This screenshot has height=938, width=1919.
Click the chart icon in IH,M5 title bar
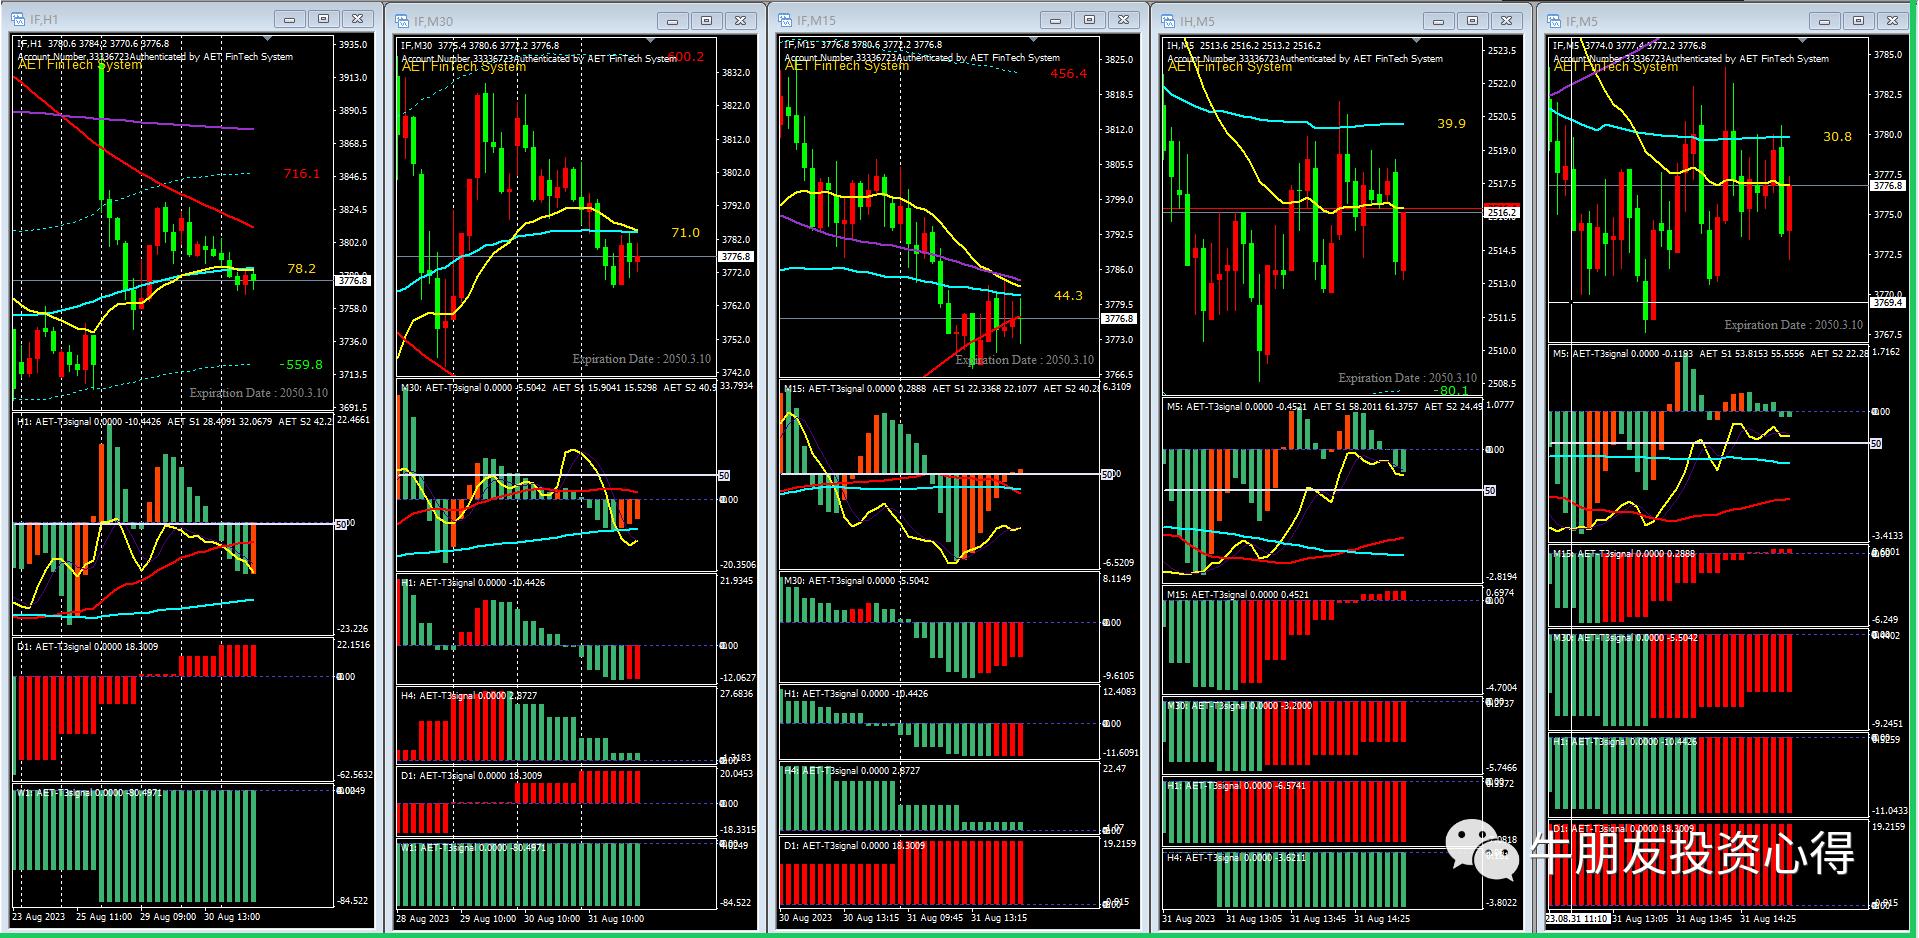tap(1169, 21)
